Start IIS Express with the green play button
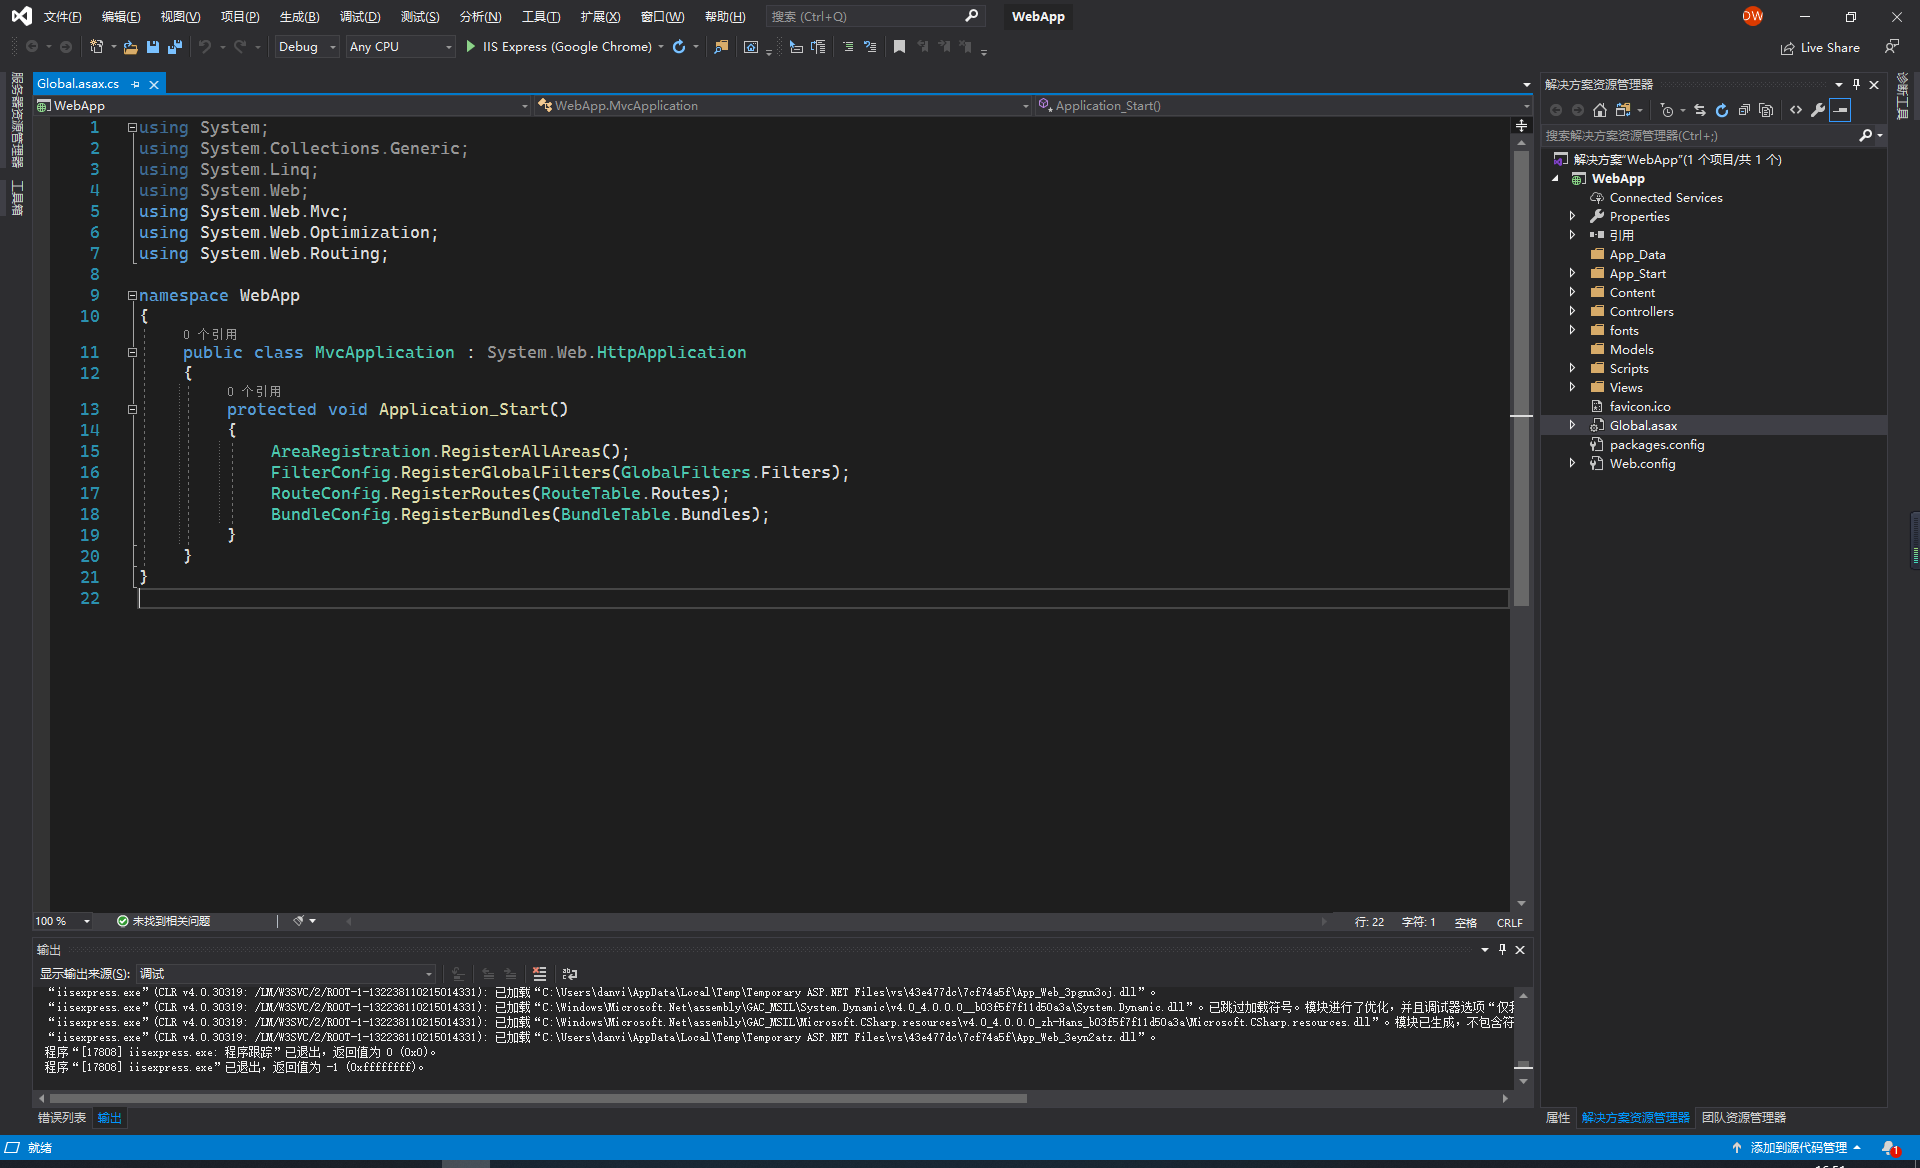This screenshot has width=1920, height=1168. [x=470, y=47]
